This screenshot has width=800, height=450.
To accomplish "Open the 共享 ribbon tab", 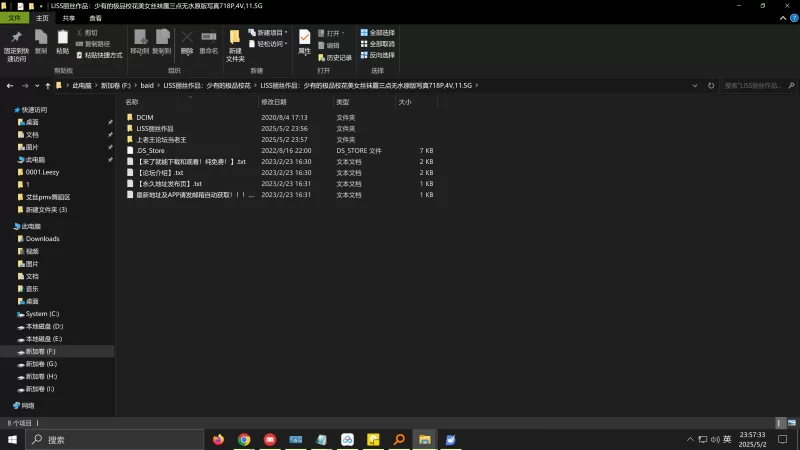I will click(68, 18).
